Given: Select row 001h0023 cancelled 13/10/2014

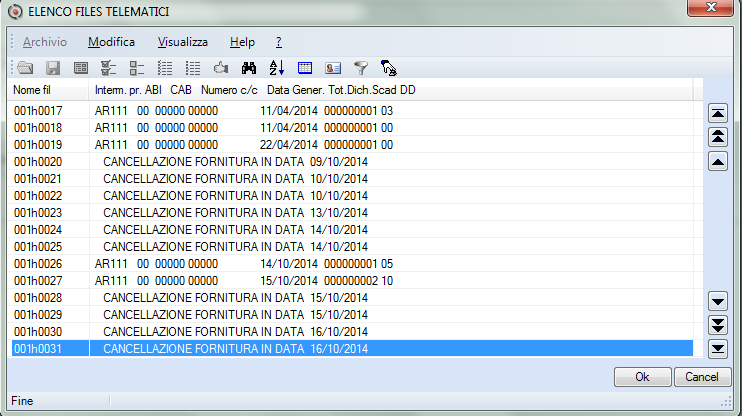Looking at the screenshot, I should pos(352,213).
